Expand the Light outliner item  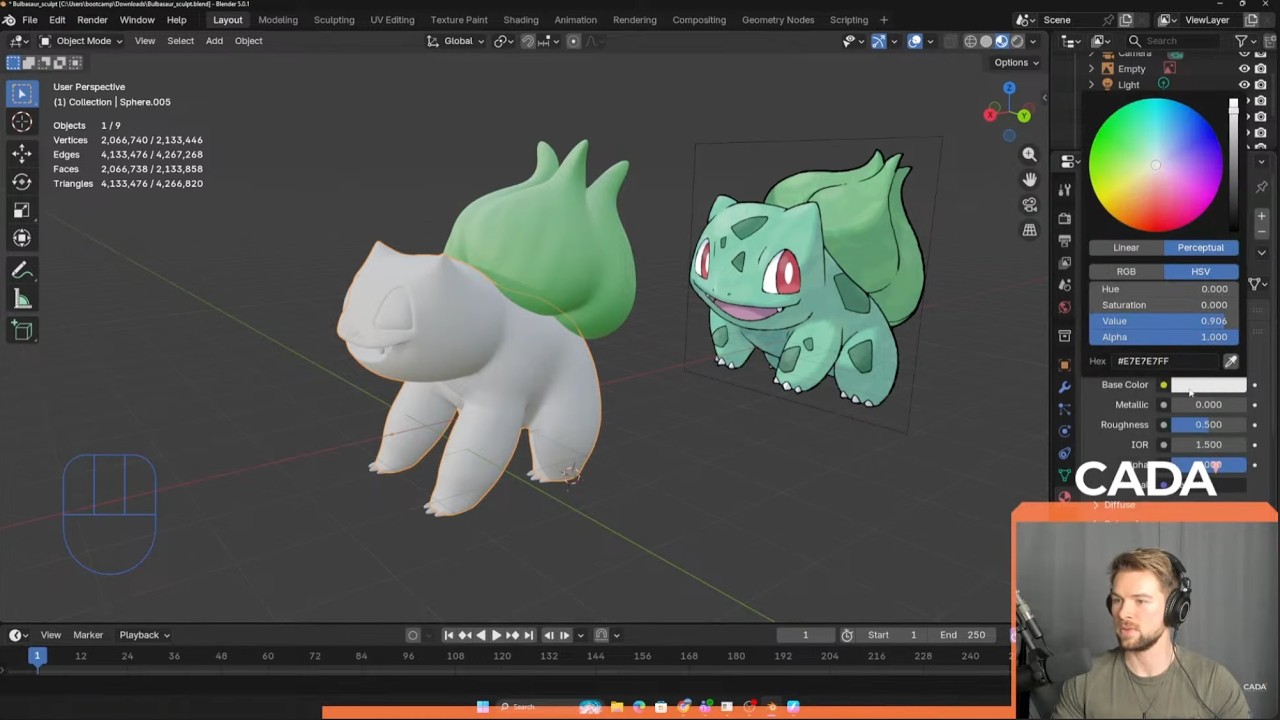tap(1091, 85)
